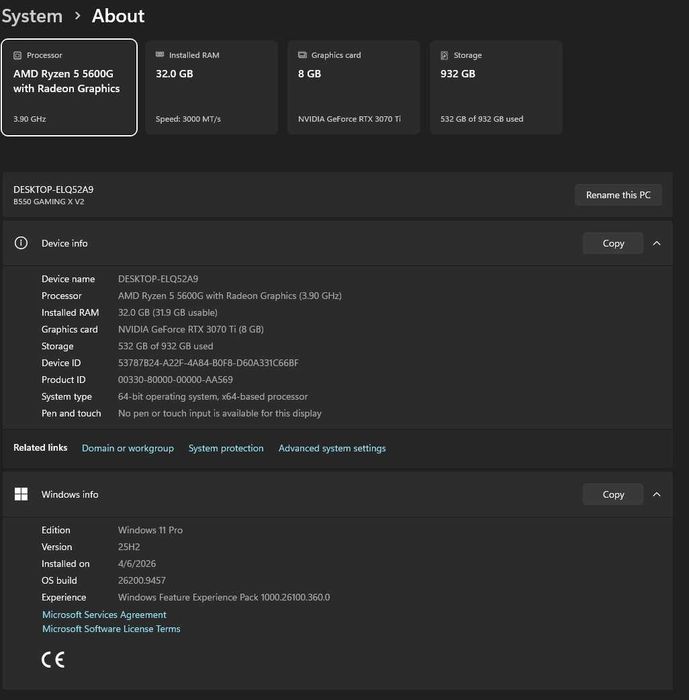The width and height of the screenshot is (689, 700).
Task: Open the Graphics card 8 GB card
Action: (x=354, y=88)
